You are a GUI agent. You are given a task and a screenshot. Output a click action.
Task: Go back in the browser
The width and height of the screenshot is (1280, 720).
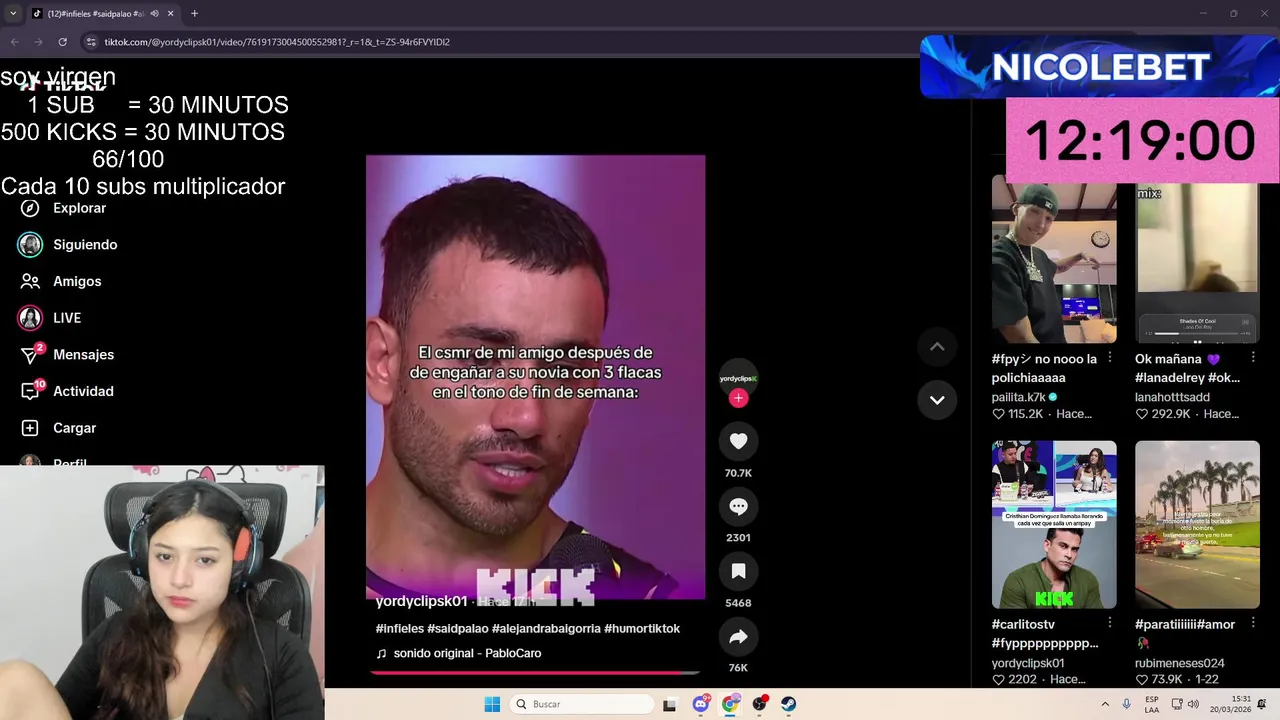coord(14,42)
